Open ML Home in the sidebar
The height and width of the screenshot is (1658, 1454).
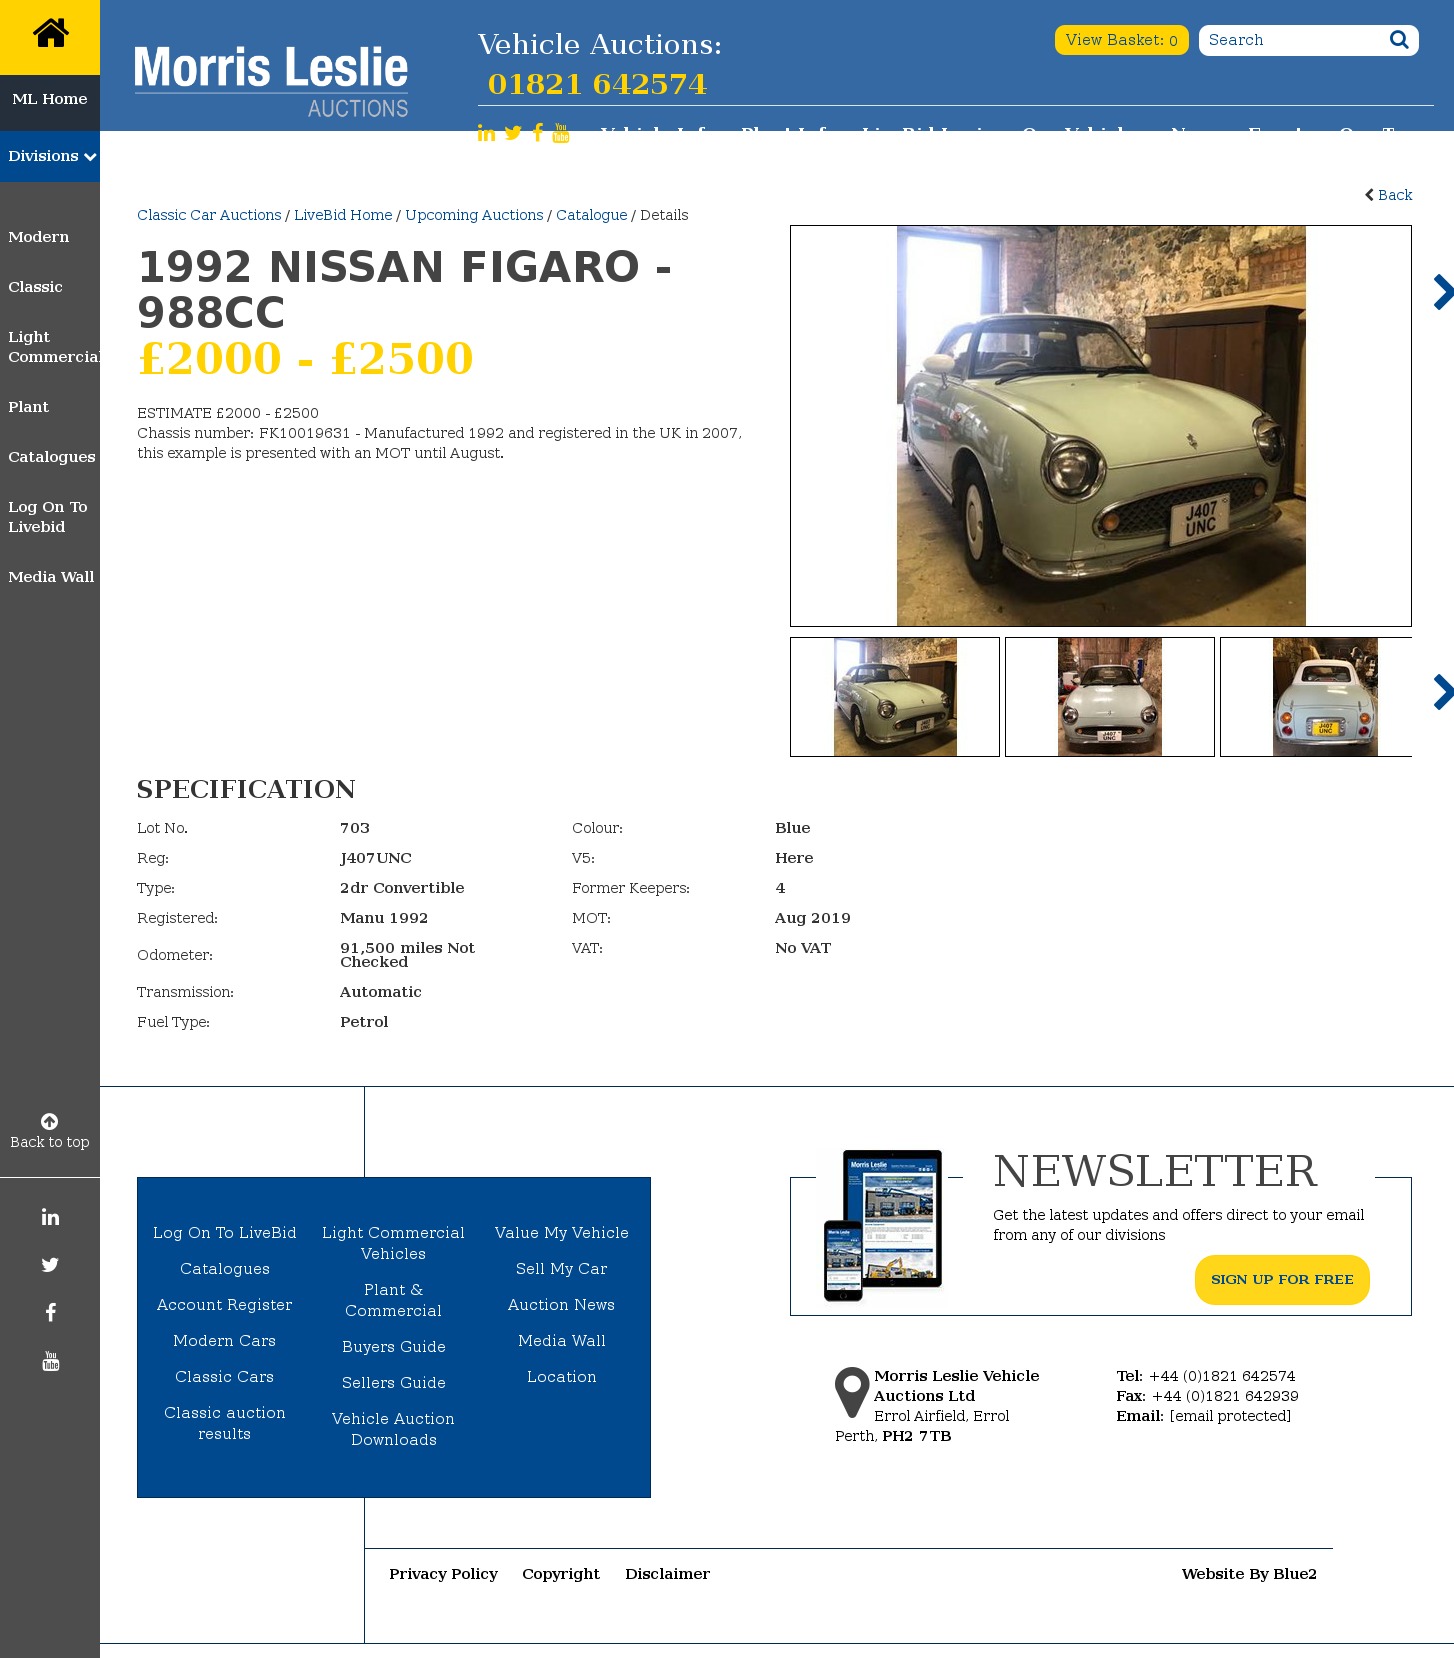[50, 99]
